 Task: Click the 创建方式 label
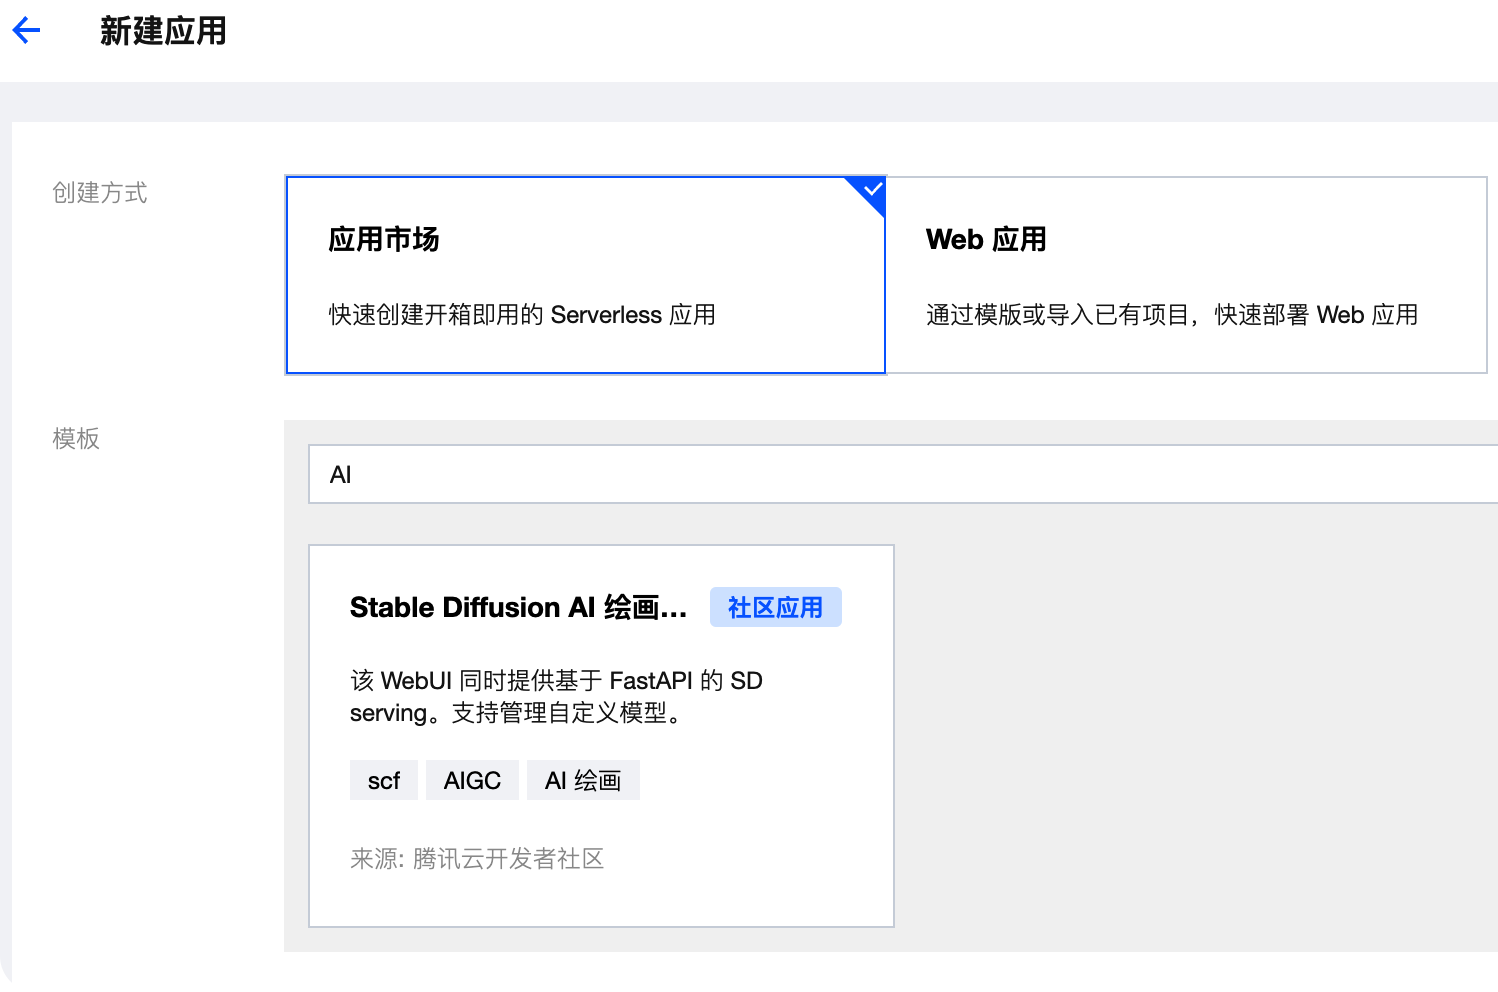[100, 193]
